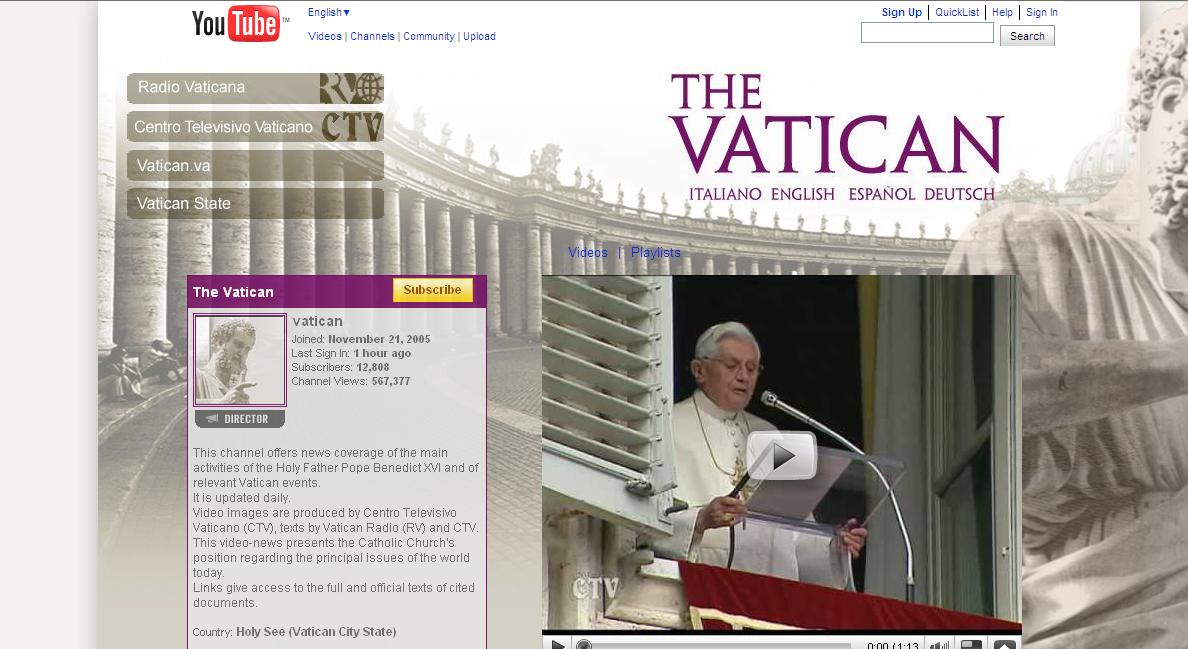This screenshot has height=649, width=1188.
Task: Click the Sign Up link
Action: tap(901, 13)
